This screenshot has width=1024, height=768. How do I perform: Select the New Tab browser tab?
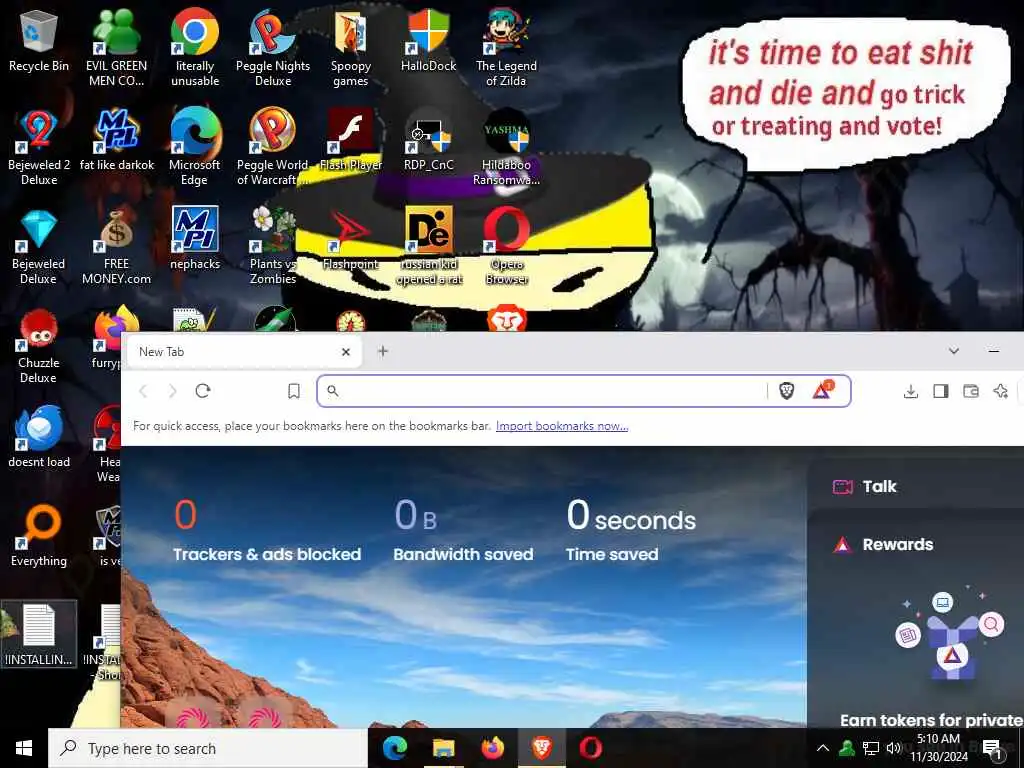pos(242,352)
